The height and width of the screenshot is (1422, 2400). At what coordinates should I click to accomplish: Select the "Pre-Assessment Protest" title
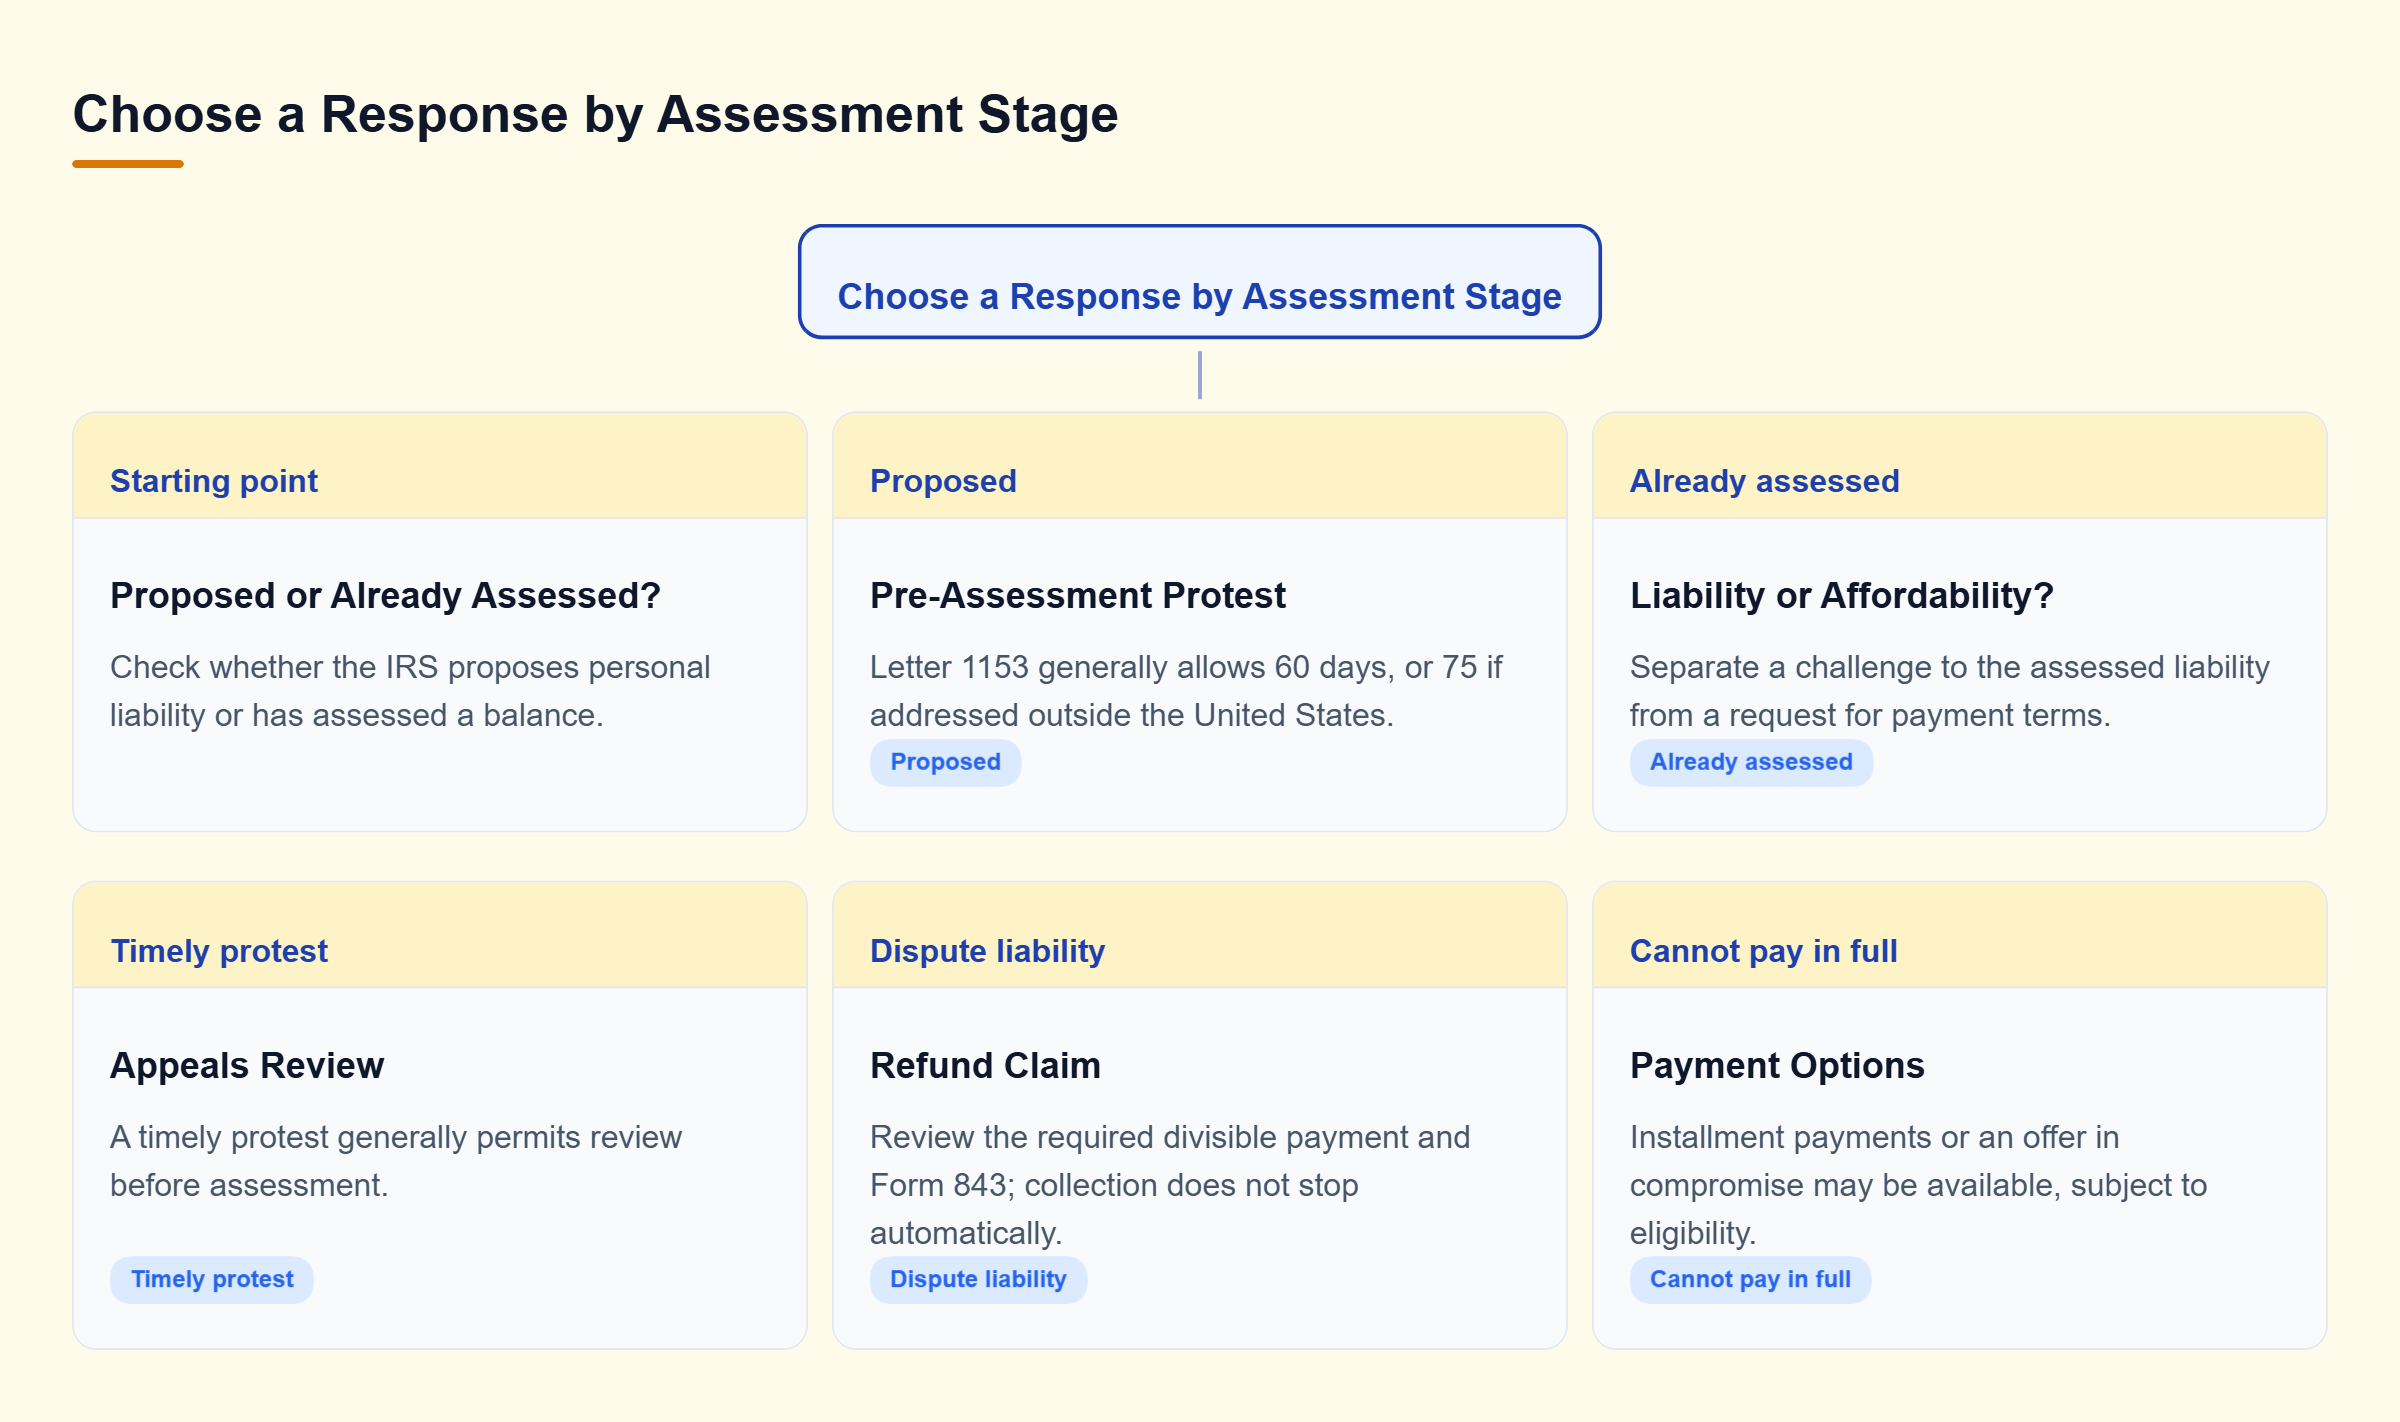[x=1077, y=596]
